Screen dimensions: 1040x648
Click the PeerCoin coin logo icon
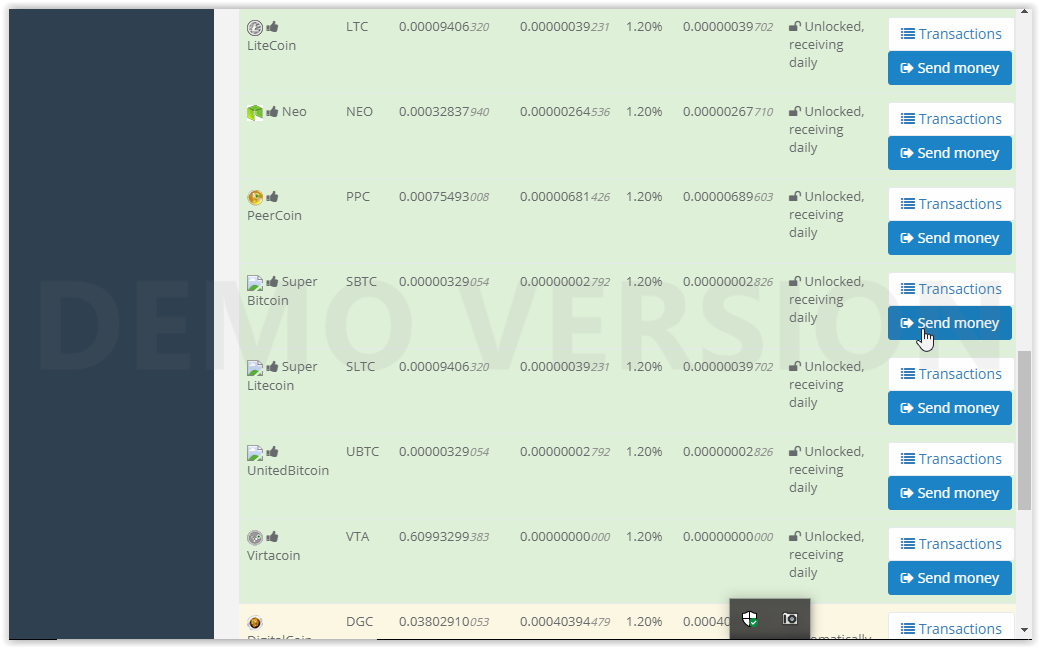pos(255,198)
